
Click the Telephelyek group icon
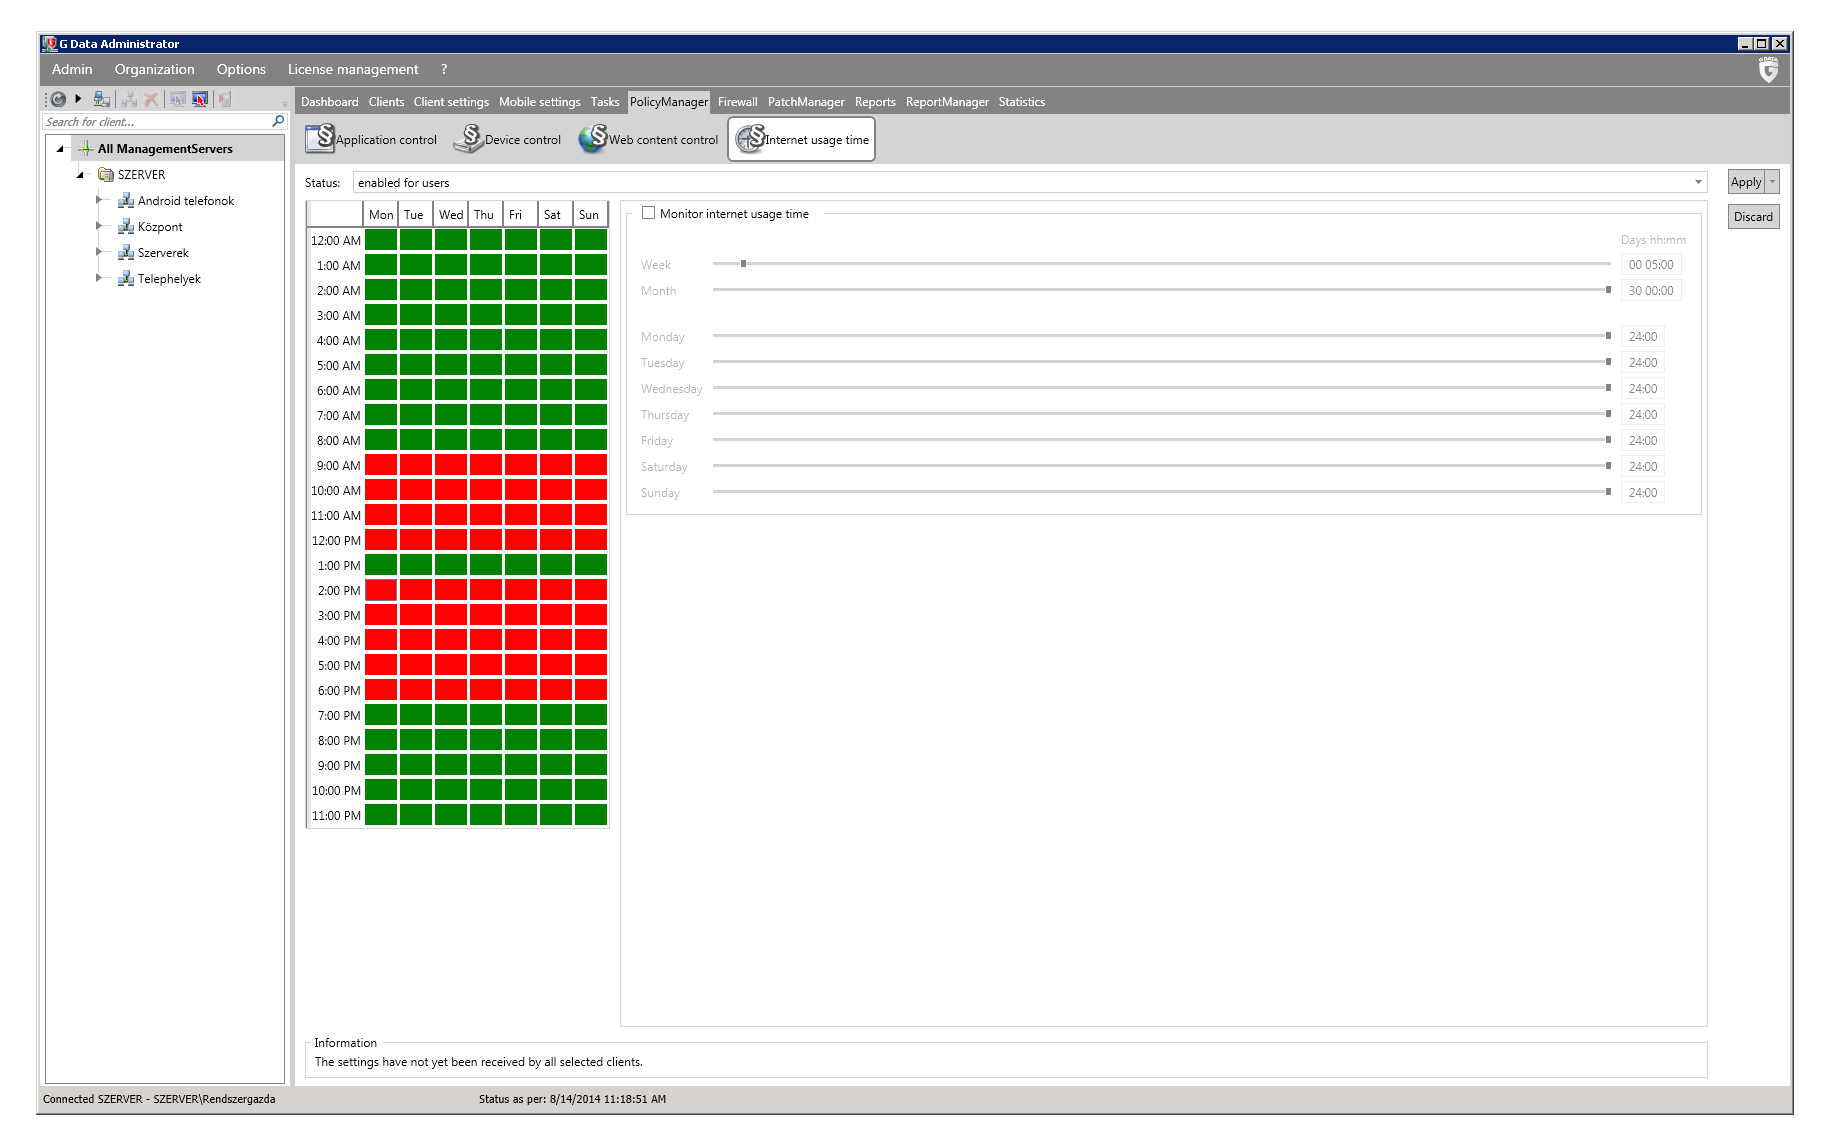126,278
